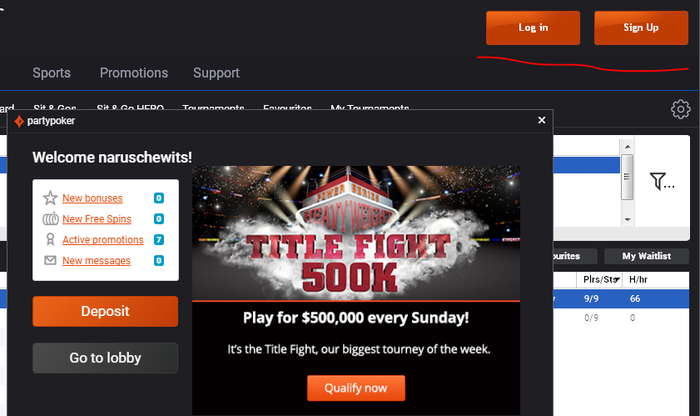Click the filter funnel icon

658,181
